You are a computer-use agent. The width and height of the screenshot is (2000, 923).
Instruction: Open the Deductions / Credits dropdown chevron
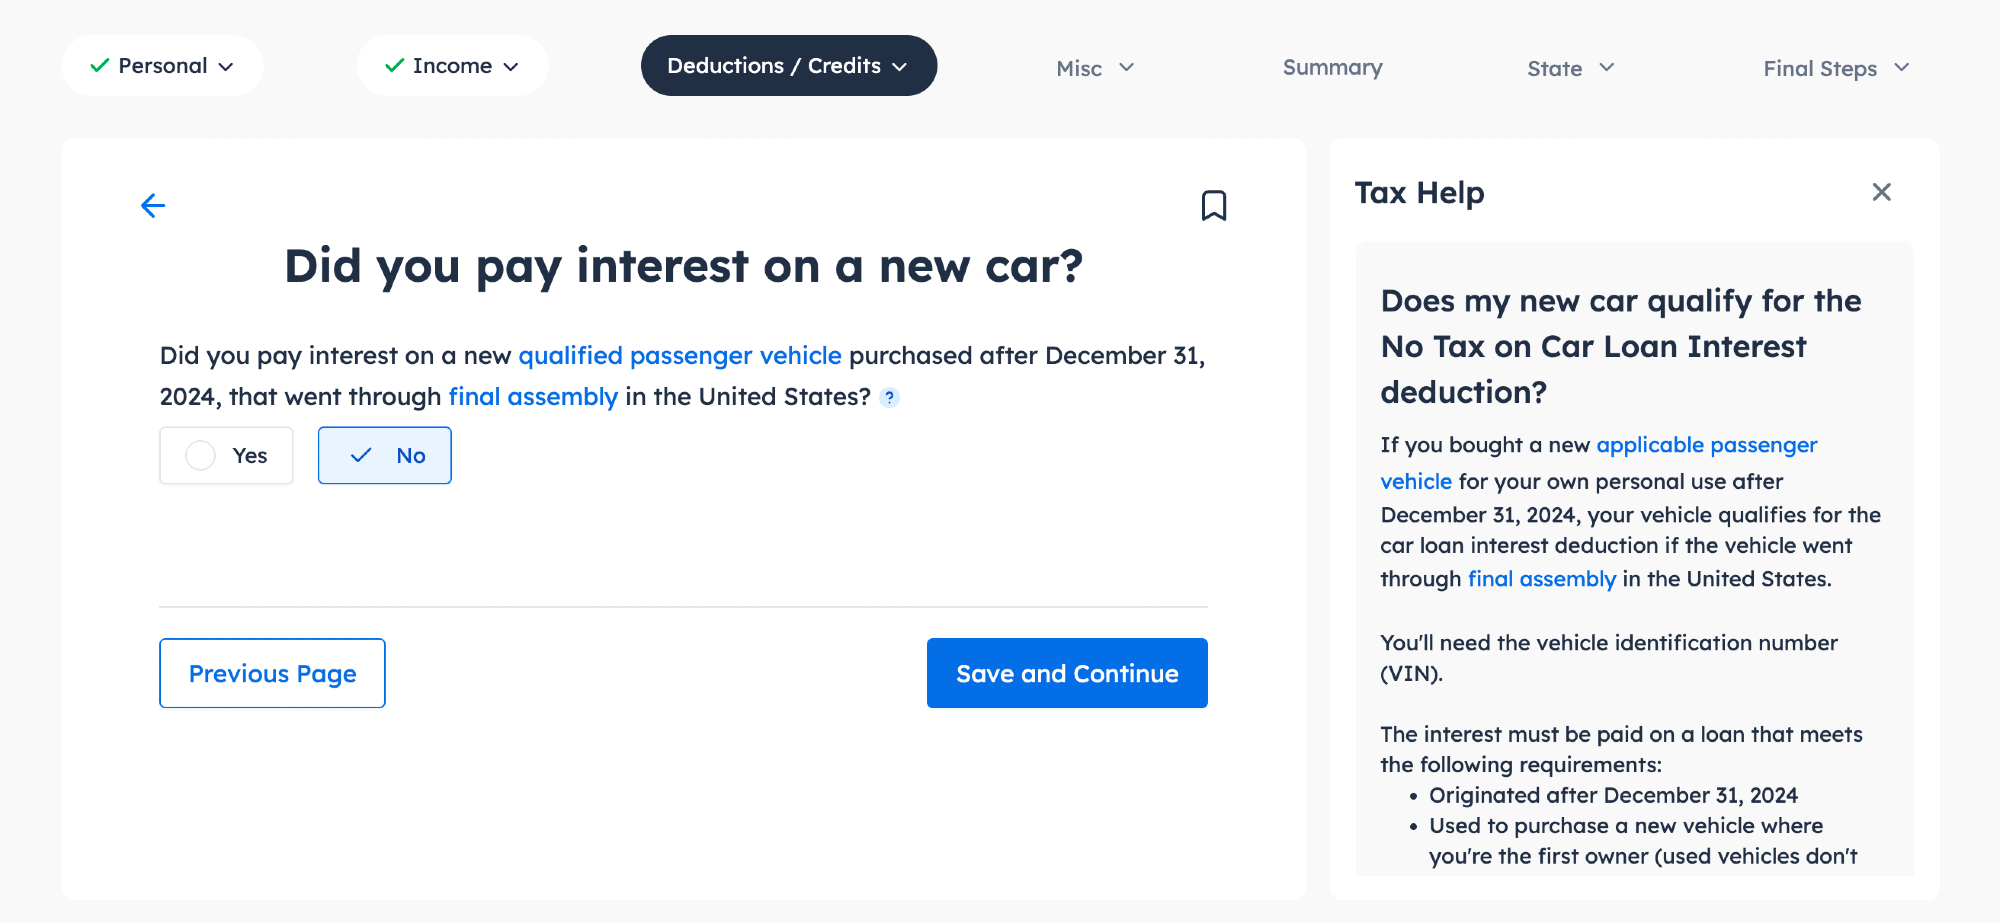pyautogui.click(x=900, y=67)
